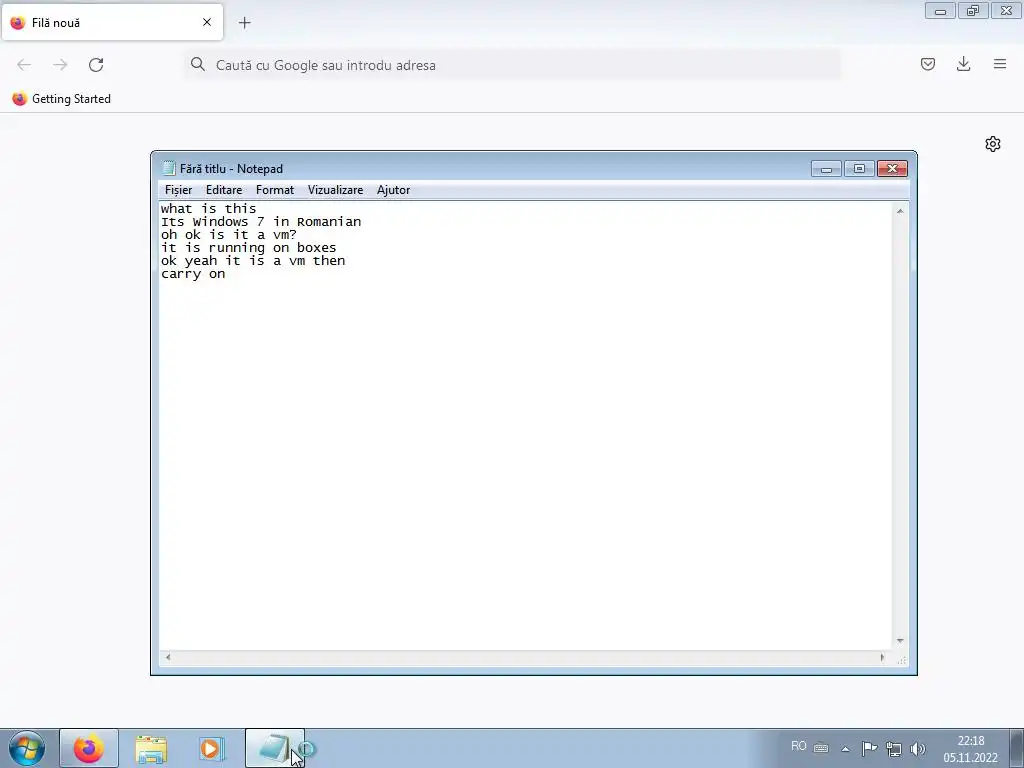Open the Ajutor menu in Notepad

pos(393,190)
